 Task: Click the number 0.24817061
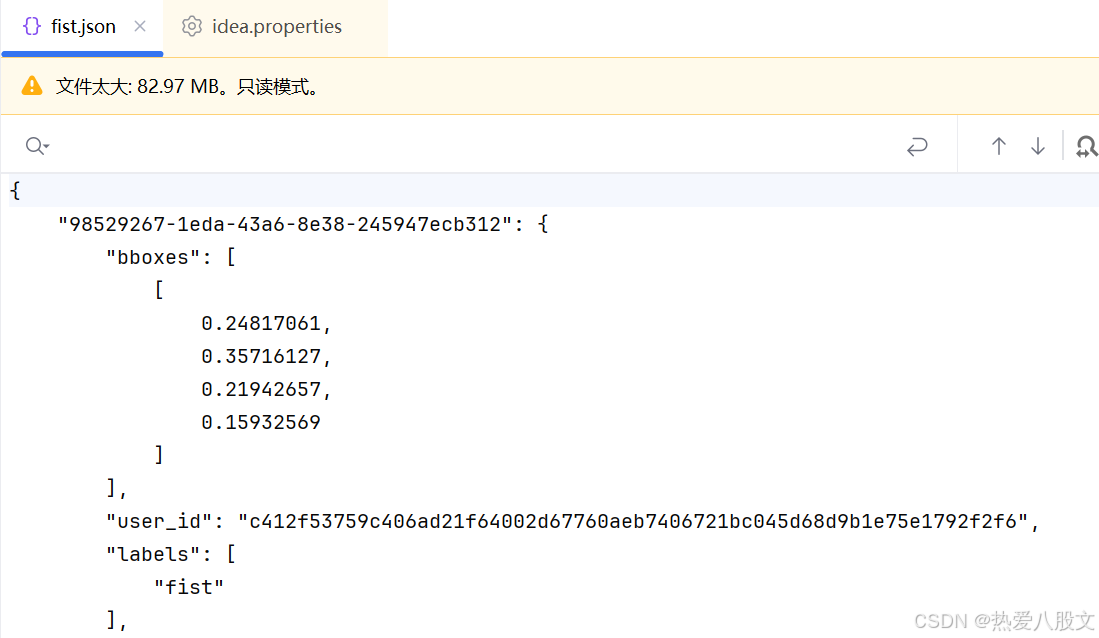click(262, 322)
